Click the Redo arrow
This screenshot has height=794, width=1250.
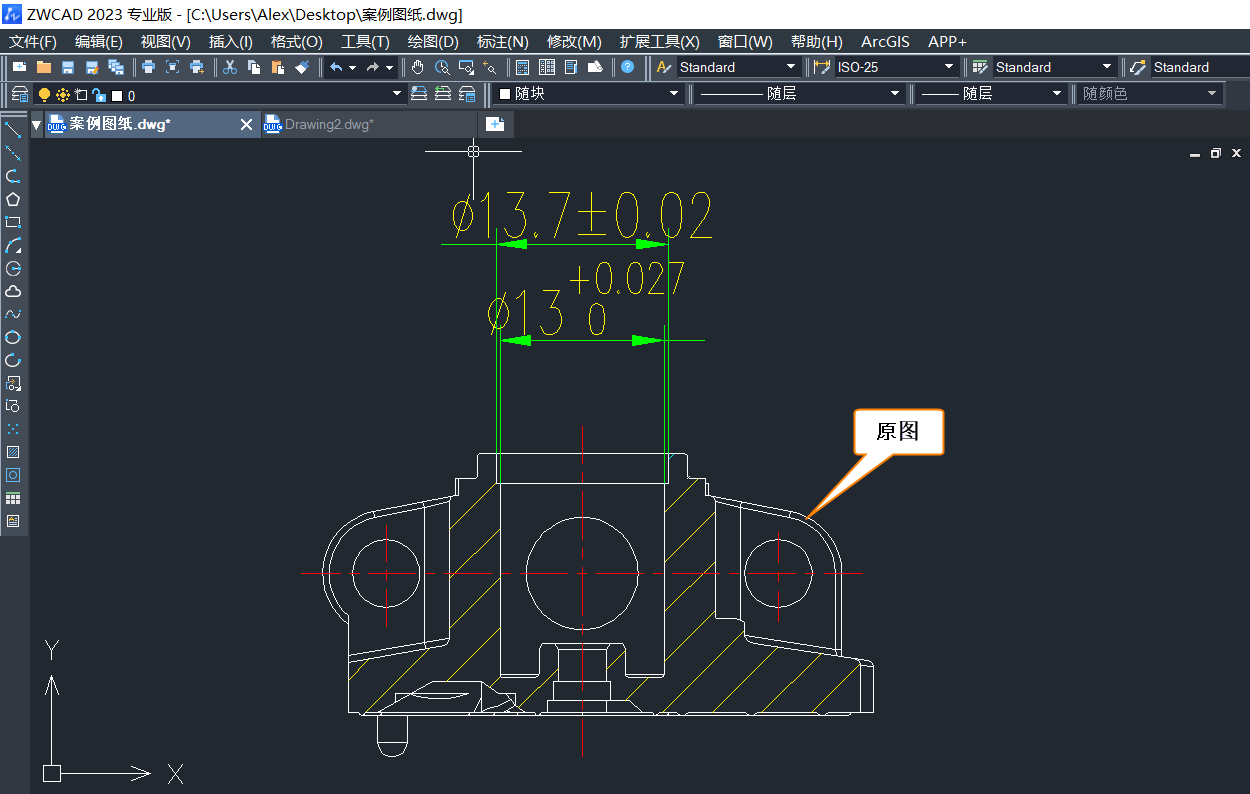tap(372, 67)
